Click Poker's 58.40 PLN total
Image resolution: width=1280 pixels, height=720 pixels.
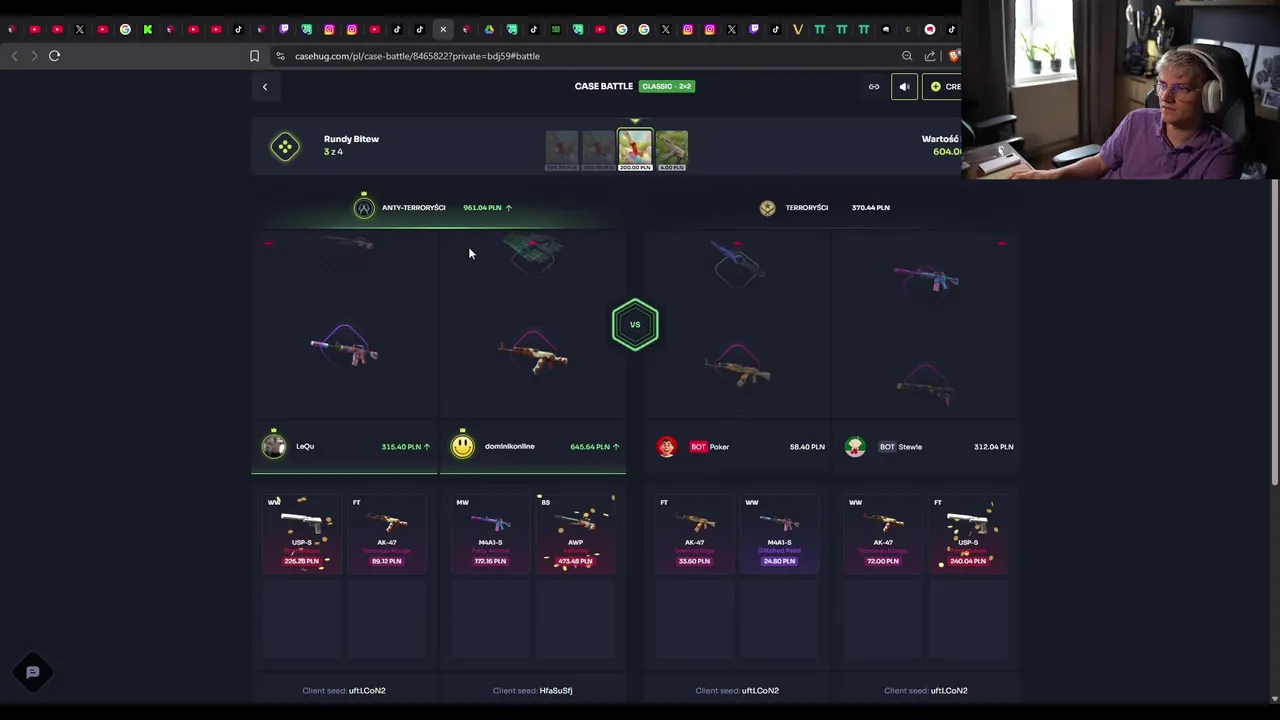(x=807, y=447)
